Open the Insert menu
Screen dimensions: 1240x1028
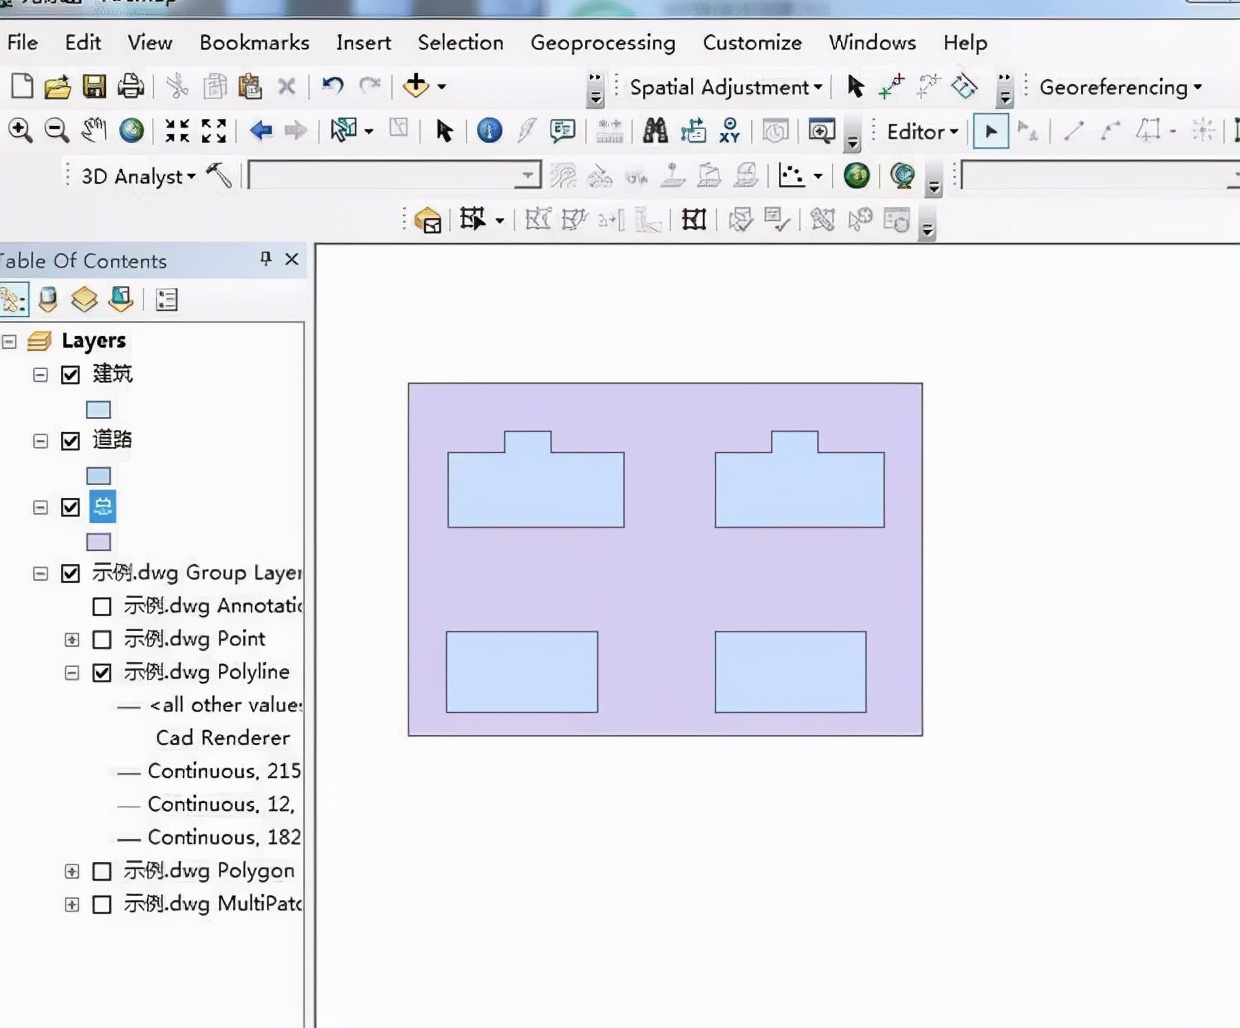[x=363, y=42]
